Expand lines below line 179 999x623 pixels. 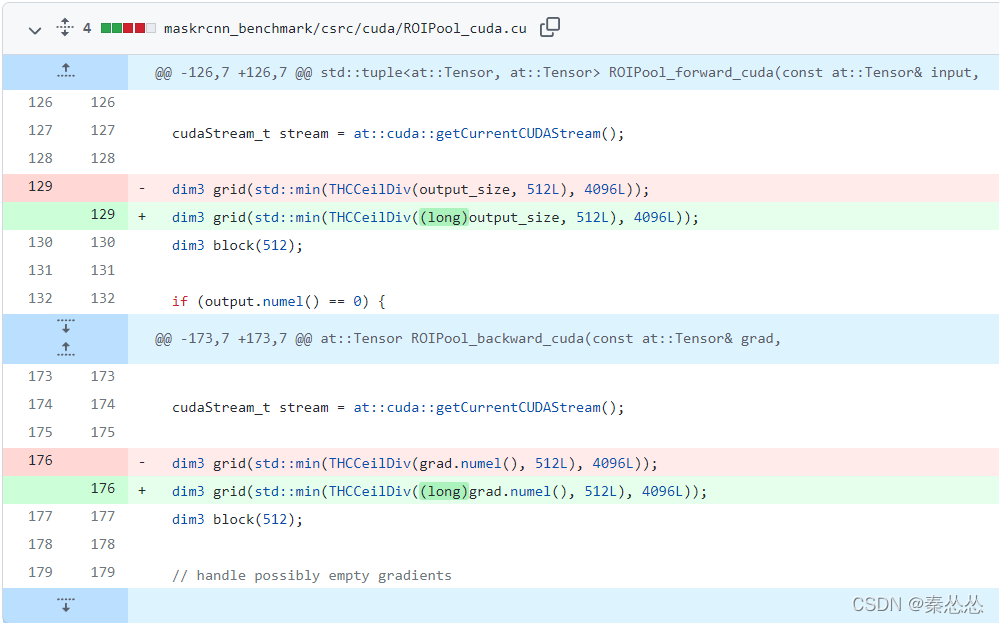[66, 605]
